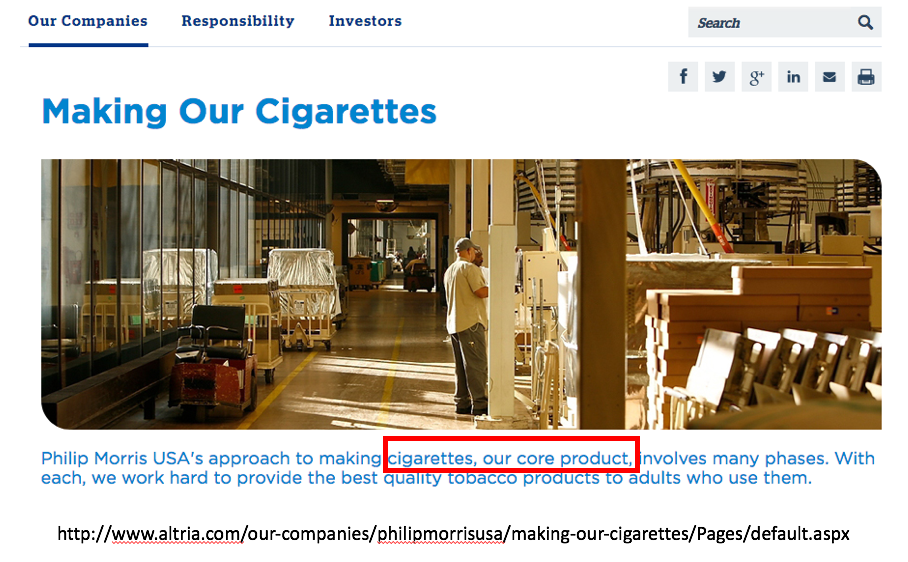Email this page envelope icon
Viewport: 908px width, 562px height.
point(829,77)
